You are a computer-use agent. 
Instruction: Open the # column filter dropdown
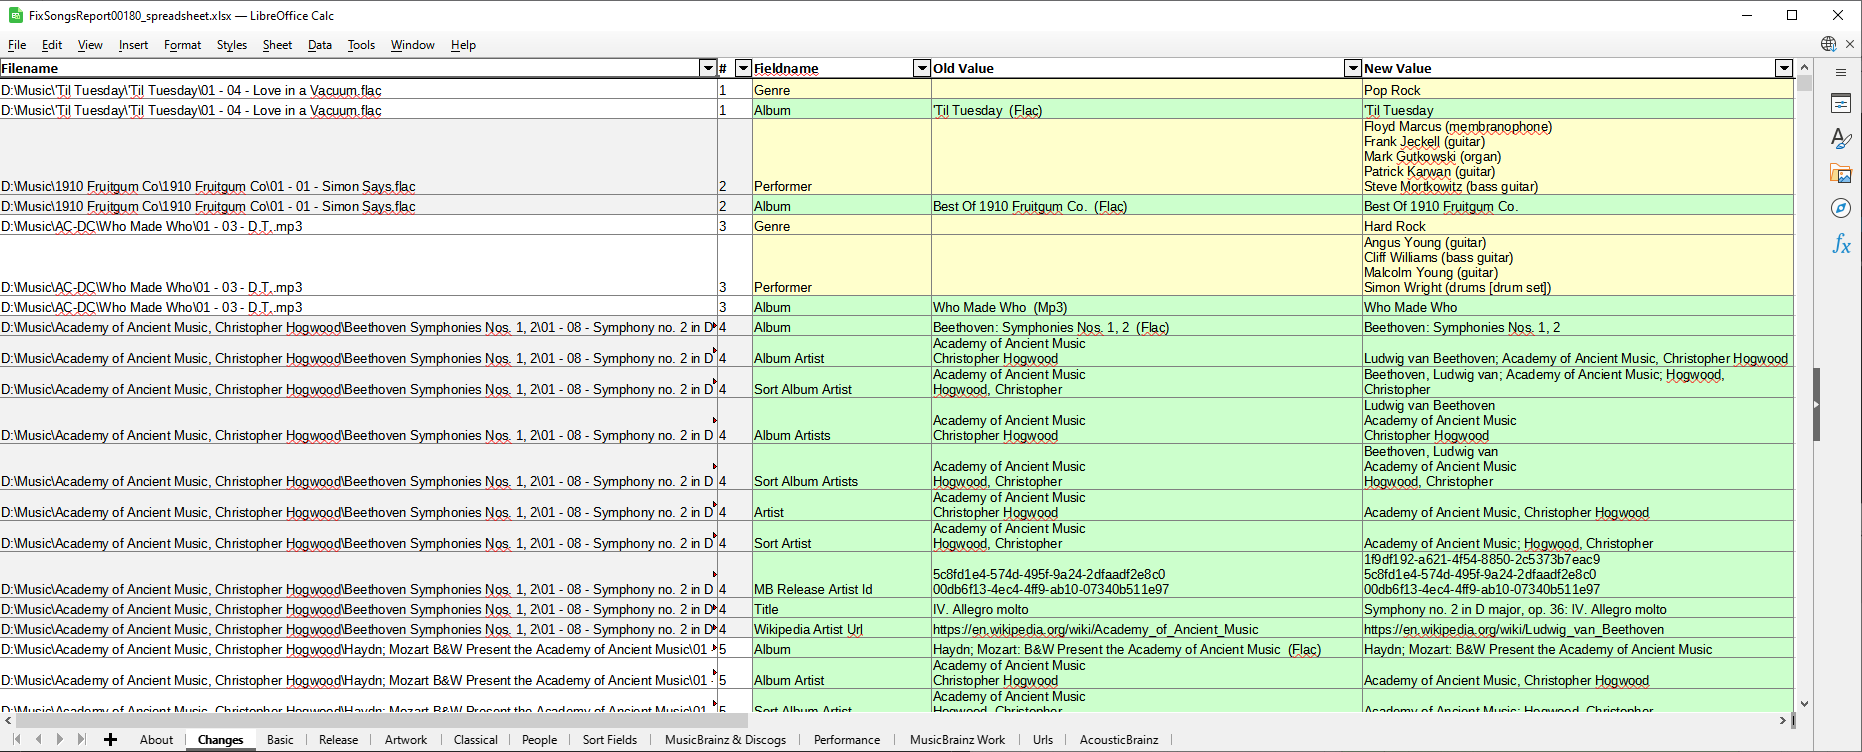pyautogui.click(x=743, y=68)
